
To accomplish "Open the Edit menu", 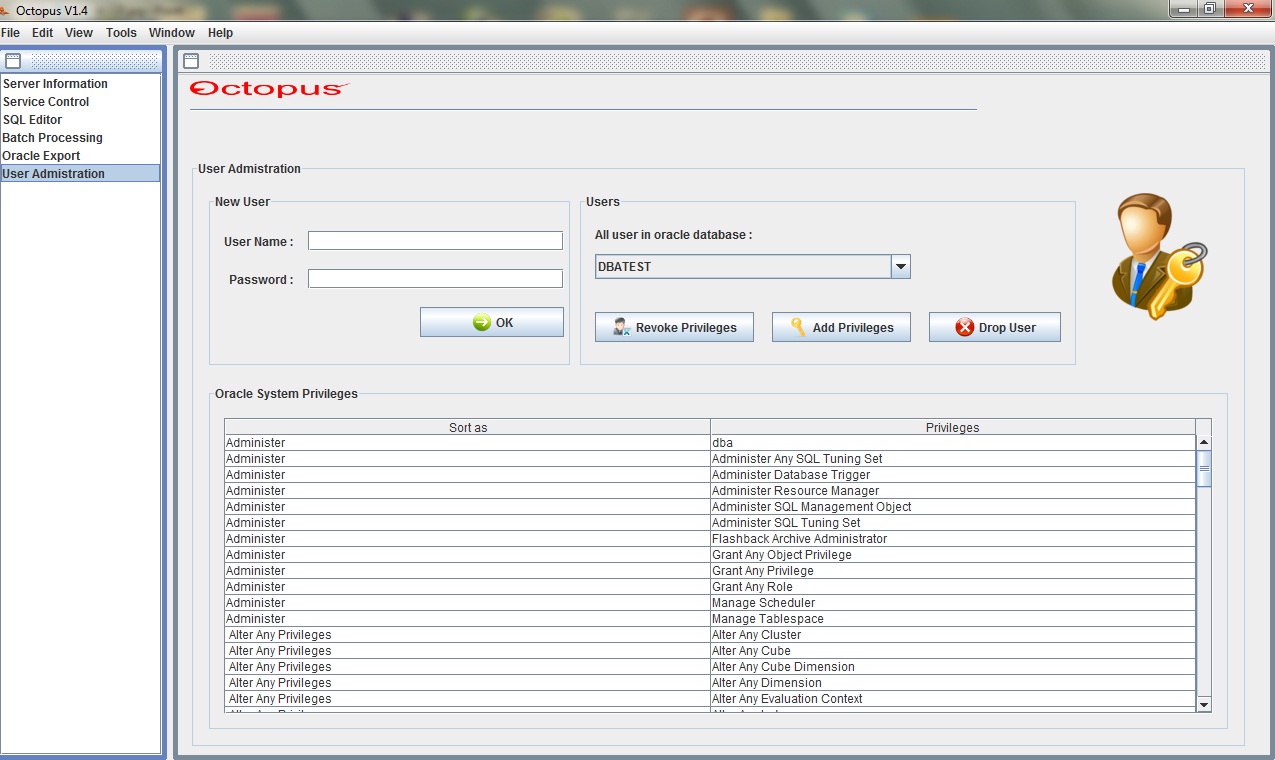I will [x=42, y=33].
